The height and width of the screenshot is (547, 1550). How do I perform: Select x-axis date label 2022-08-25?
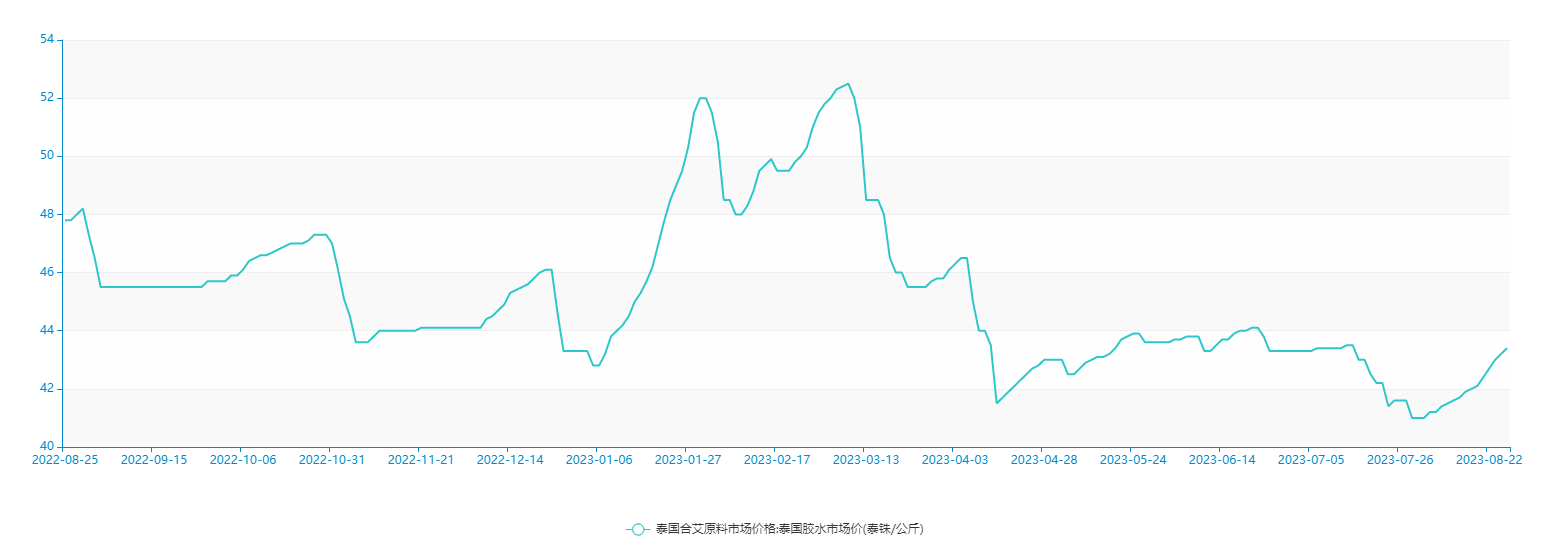(65, 460)
